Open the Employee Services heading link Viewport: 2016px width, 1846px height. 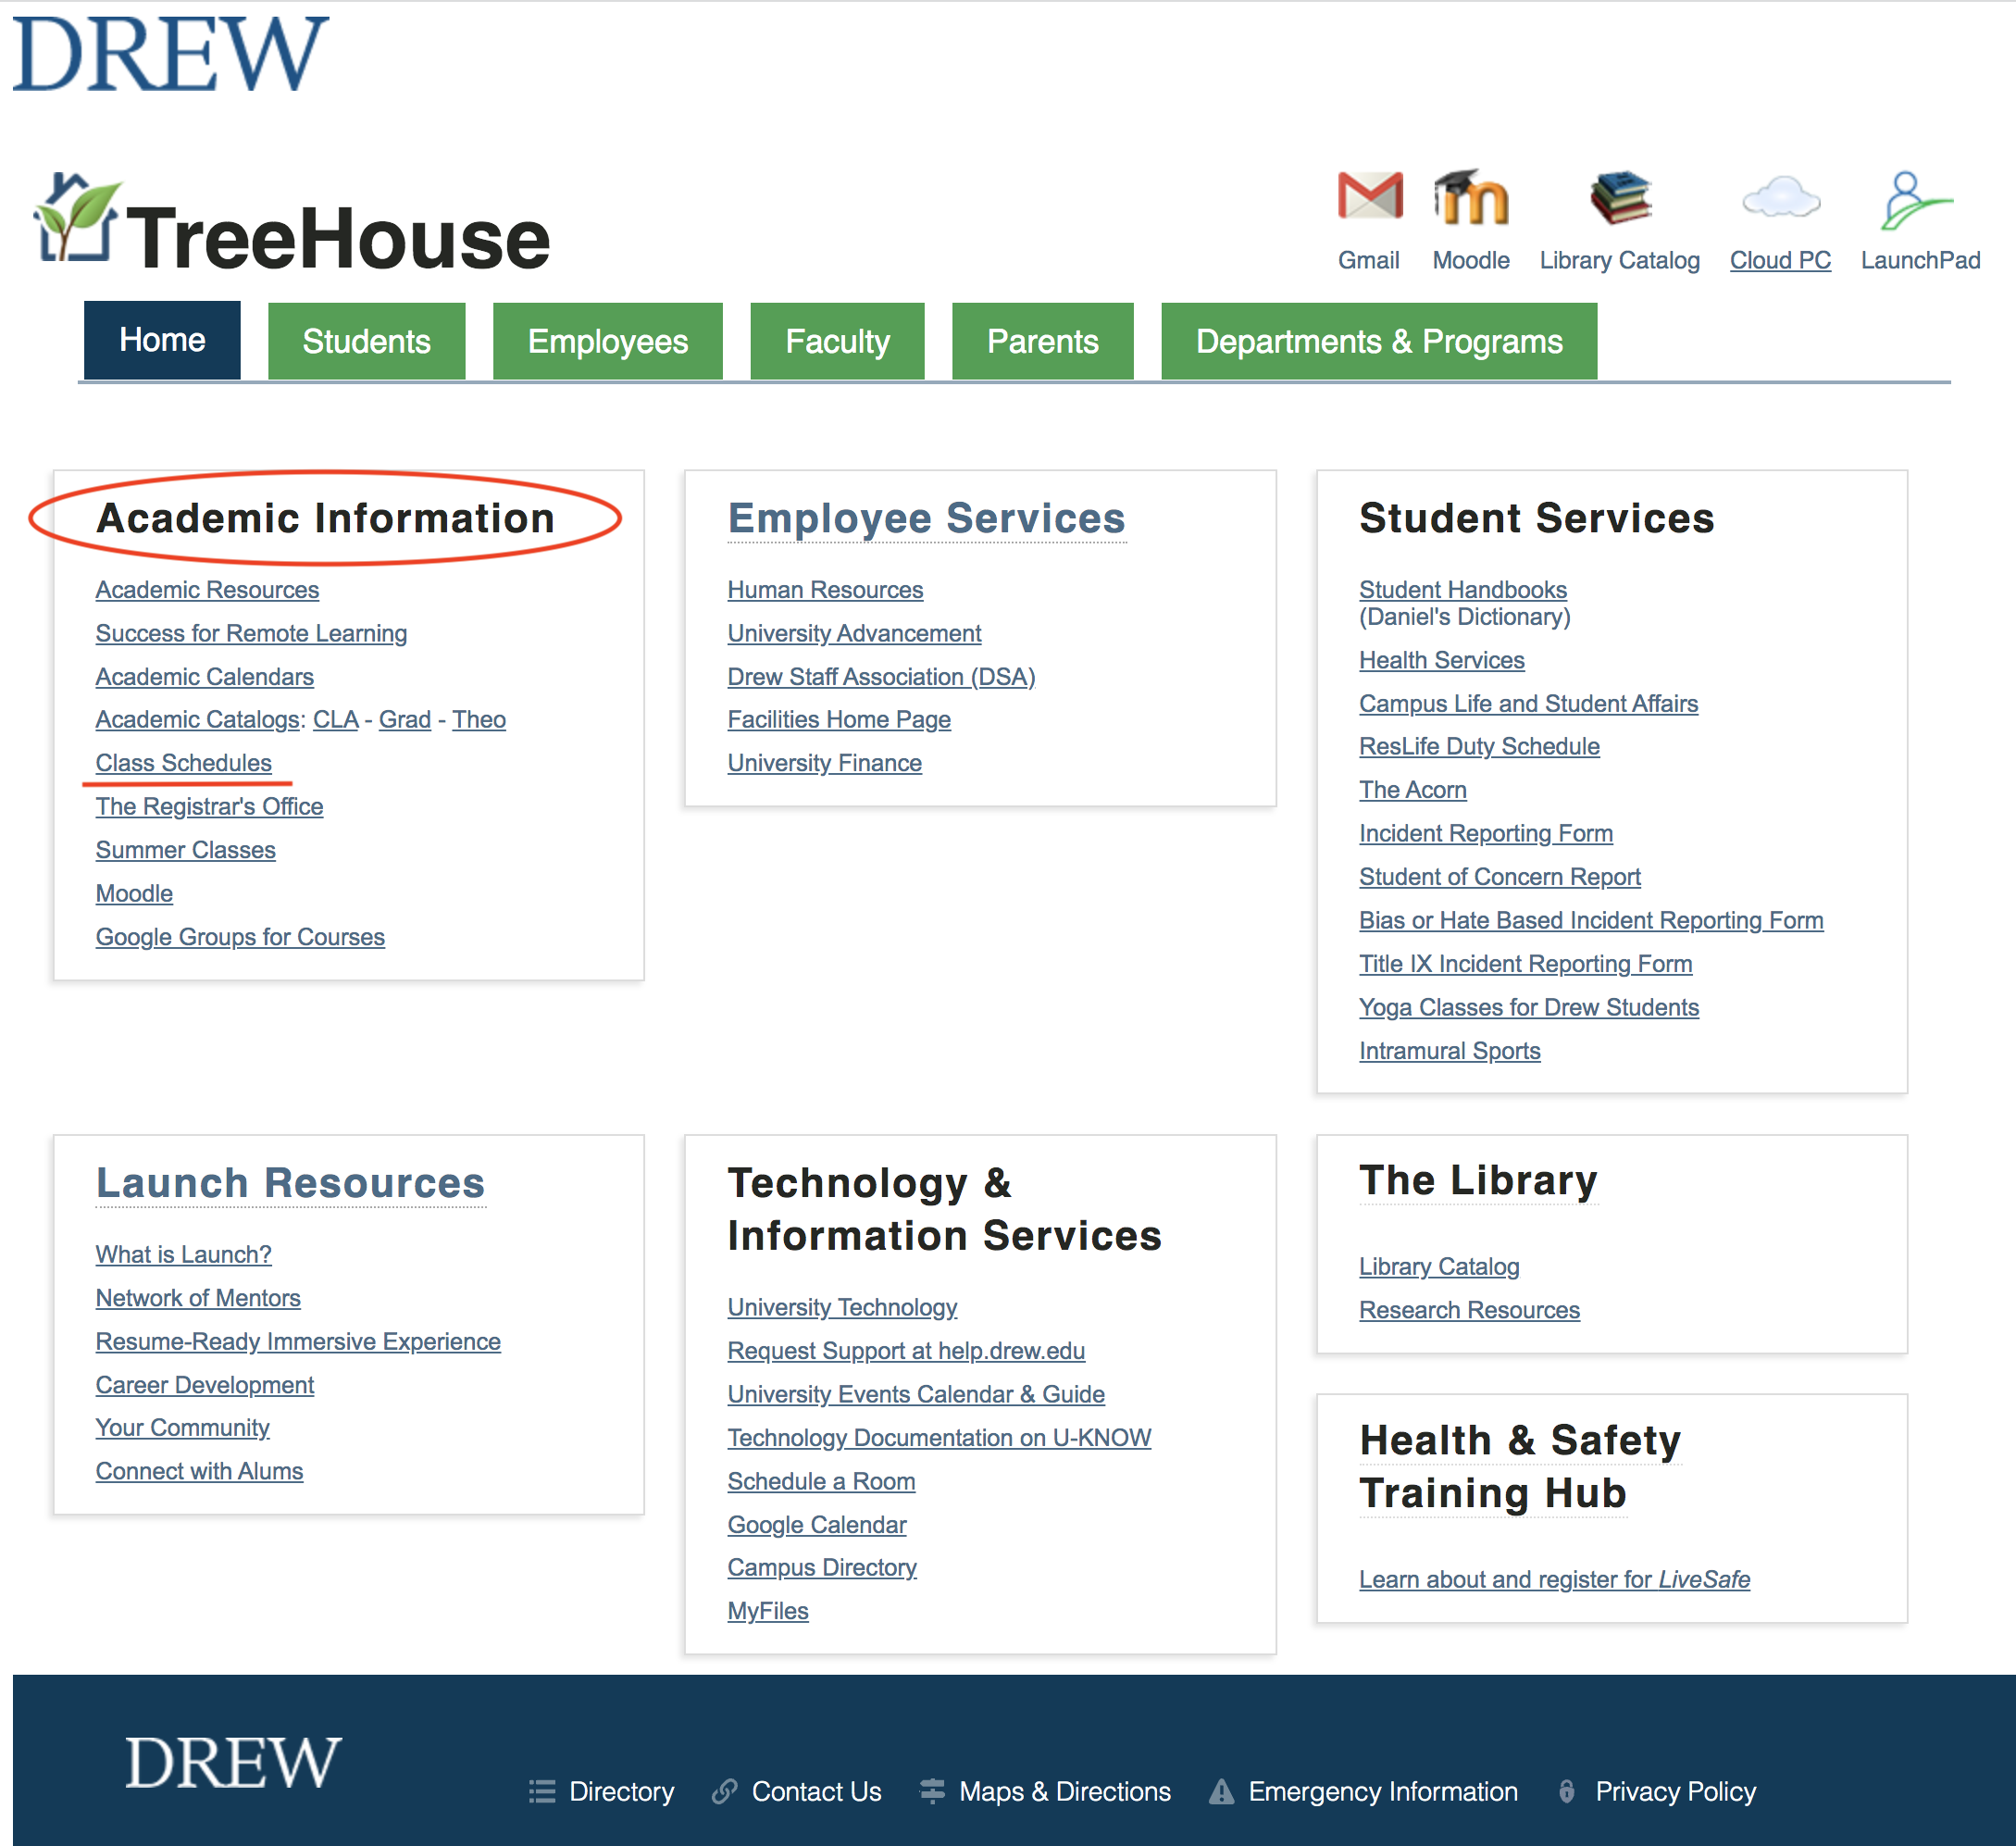click(927, 518)
